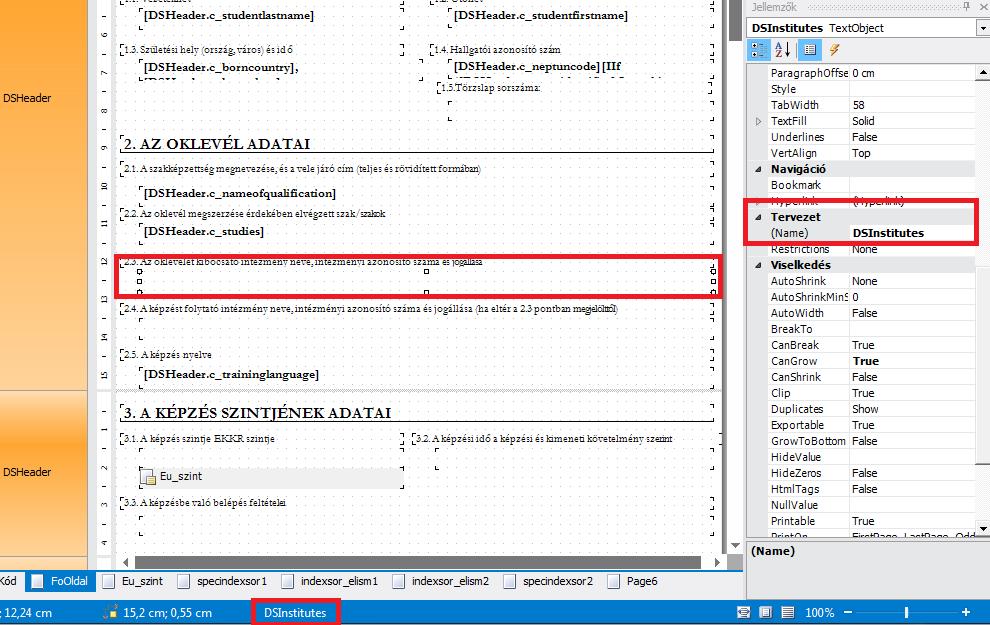Select the CanShrink property row
The image size is (990, 625).
click(871, 377)
